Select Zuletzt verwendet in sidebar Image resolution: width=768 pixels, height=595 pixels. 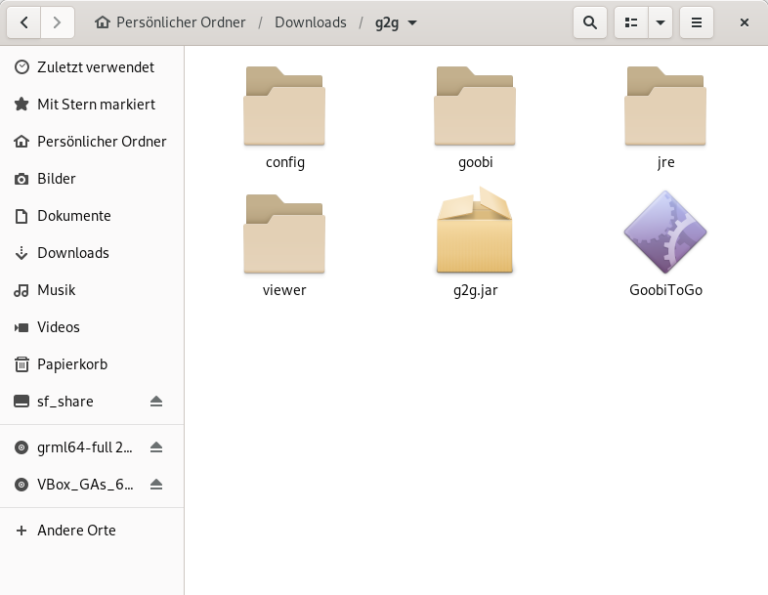[x=95, y=67]
